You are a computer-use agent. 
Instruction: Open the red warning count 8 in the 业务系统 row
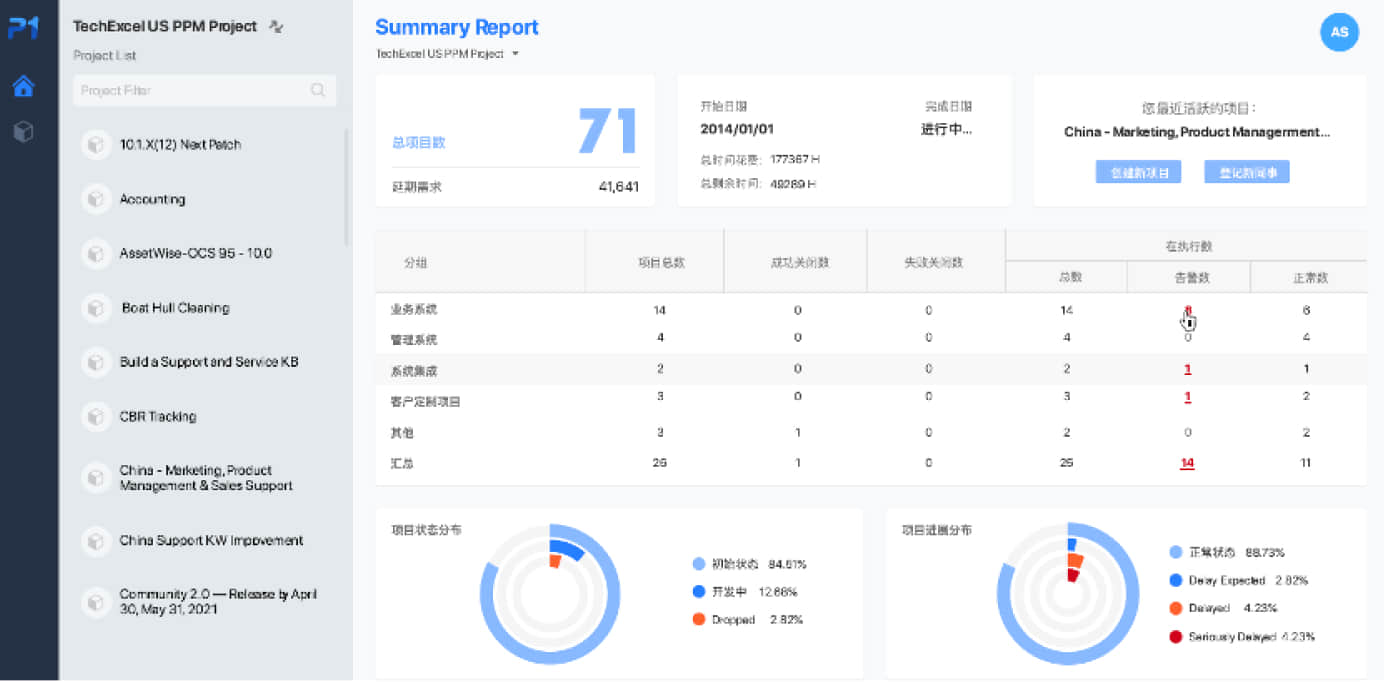click(x=1187, y=310)
